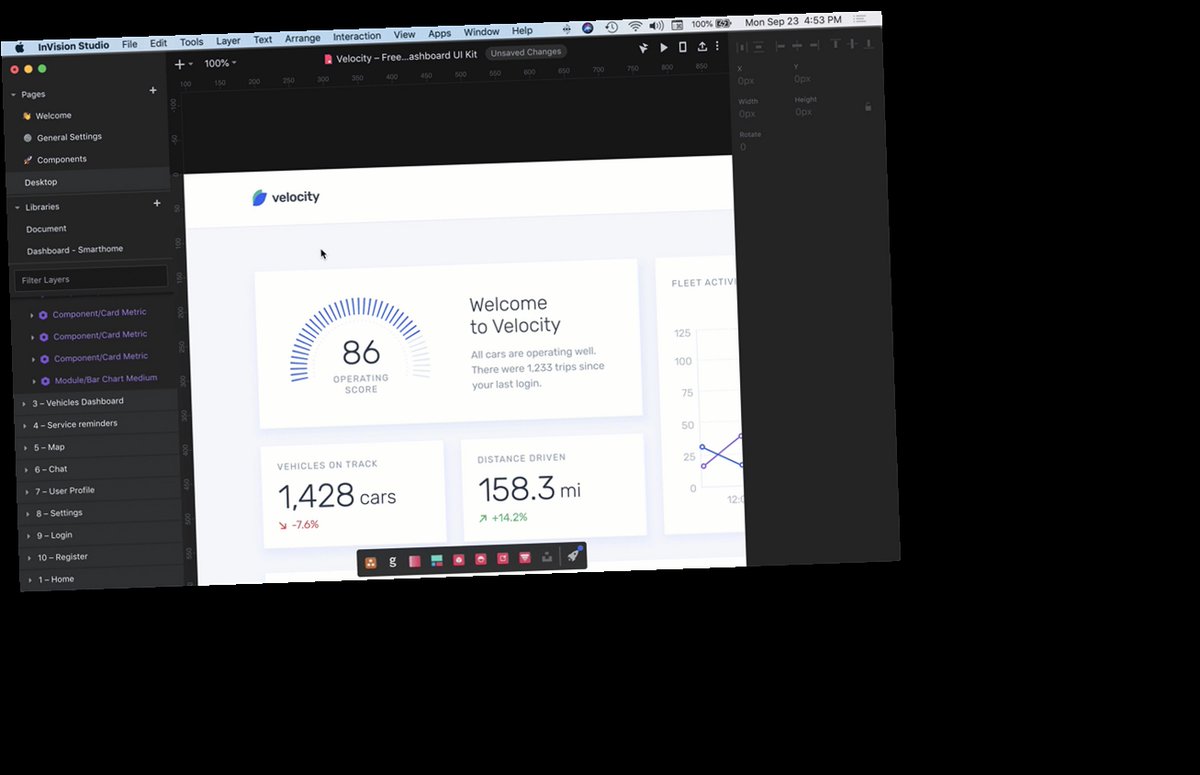Click the orange app icon in bottom toolbar
This screenshot has height=775, width=1200.
click(x=370, y=562)
